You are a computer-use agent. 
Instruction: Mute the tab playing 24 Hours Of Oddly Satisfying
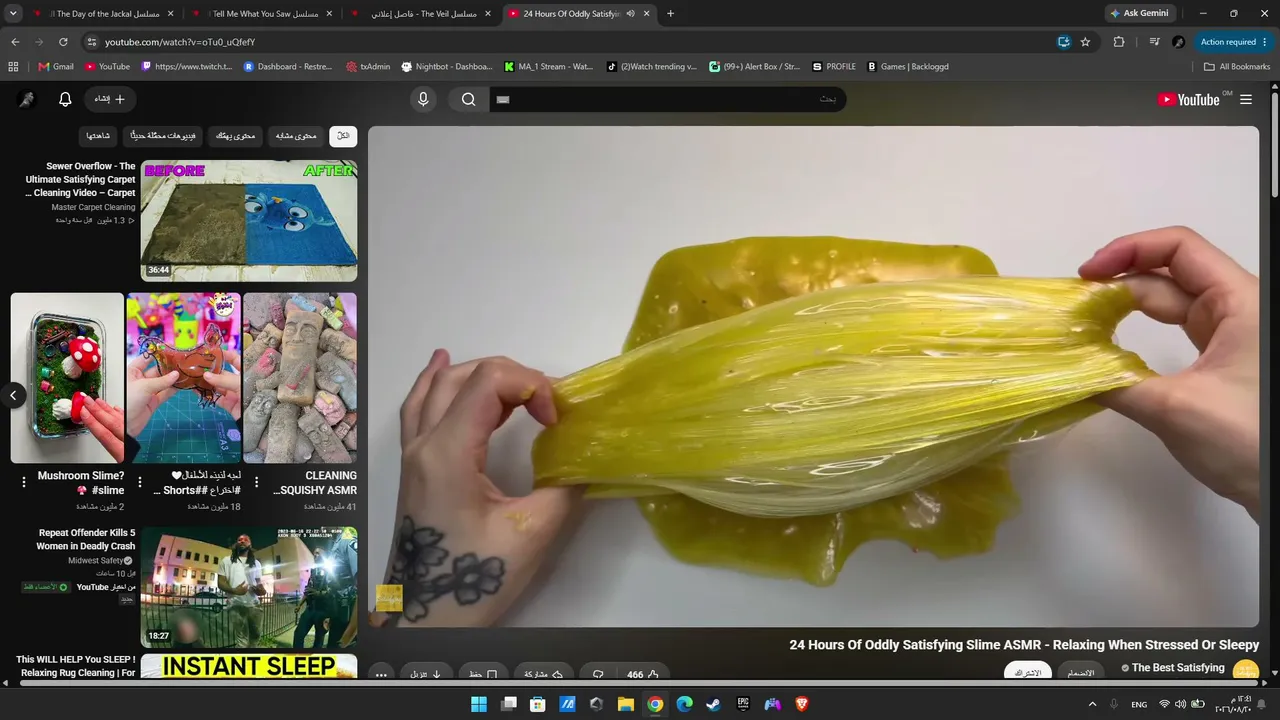click(x=630, y=14)
